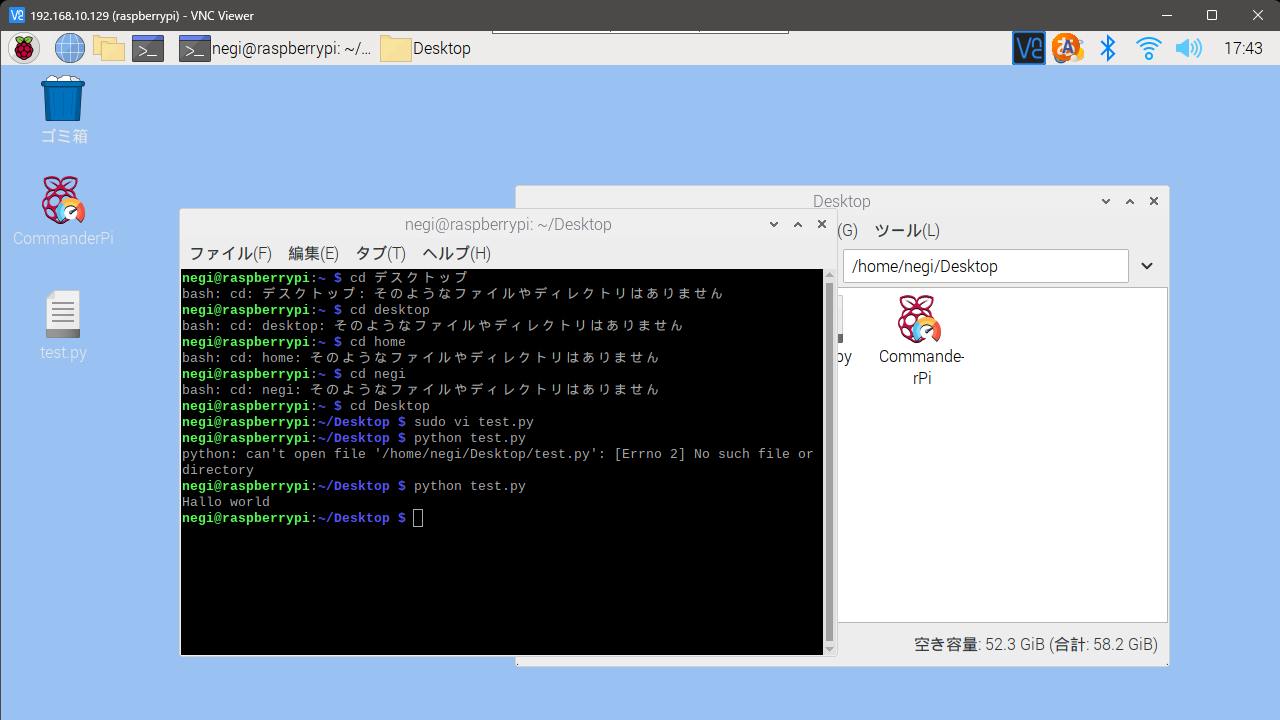Open the file manager from the taskbar
This screenshot has height=720, width=1280.
(x=108, y=48)
